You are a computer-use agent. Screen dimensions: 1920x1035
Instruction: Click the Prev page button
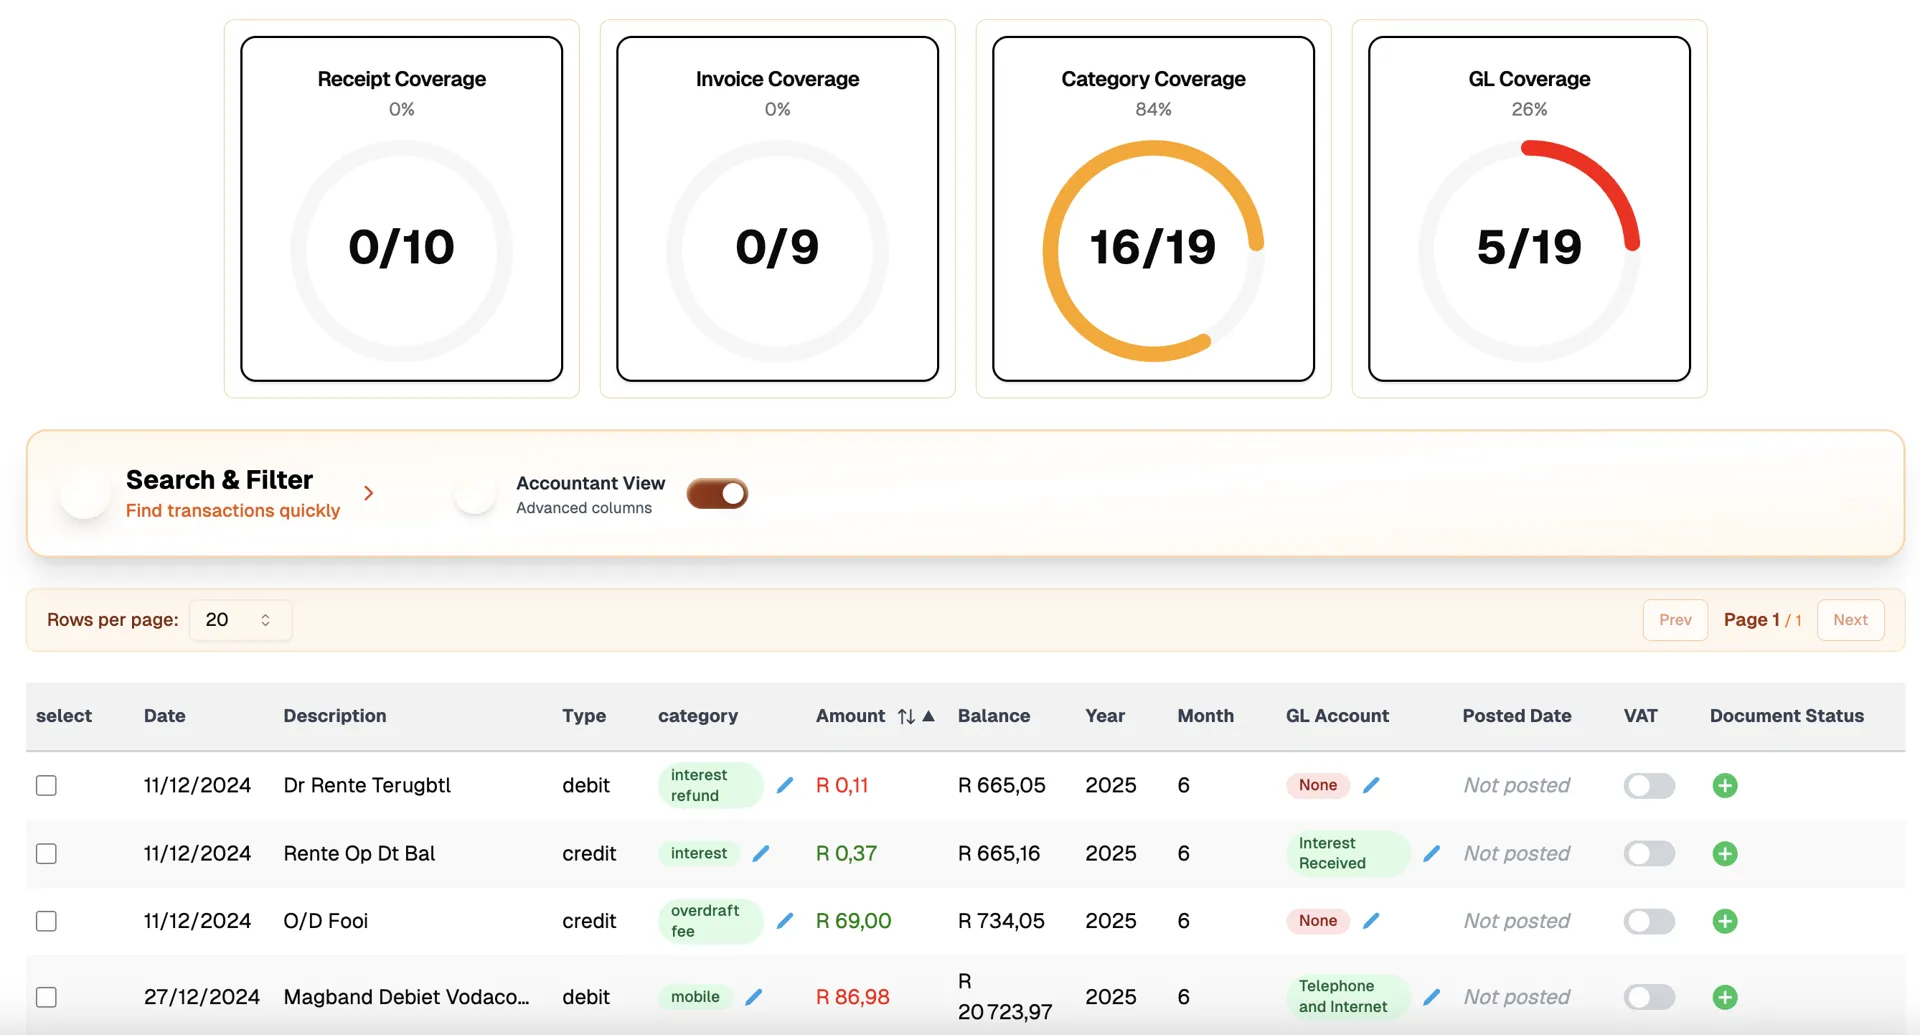click(x=1674, y=620)
